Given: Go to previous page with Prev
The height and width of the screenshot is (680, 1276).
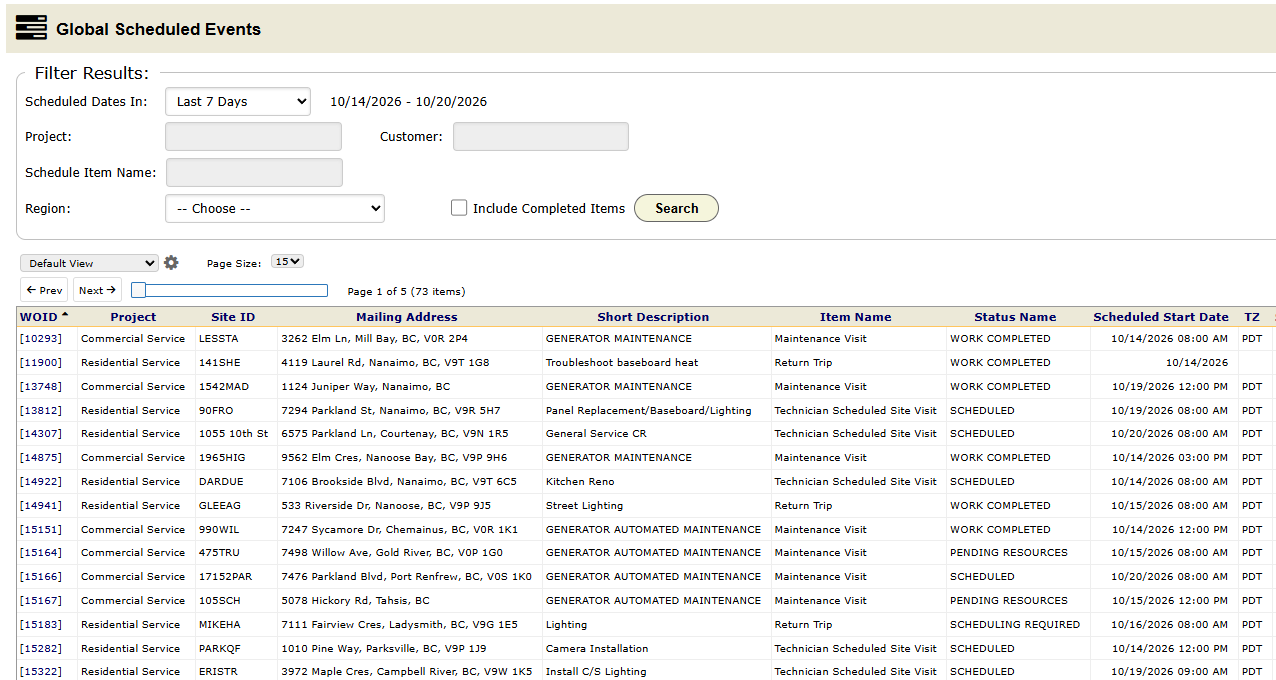Looking at the screenshot, I should (x=44, y=290).
